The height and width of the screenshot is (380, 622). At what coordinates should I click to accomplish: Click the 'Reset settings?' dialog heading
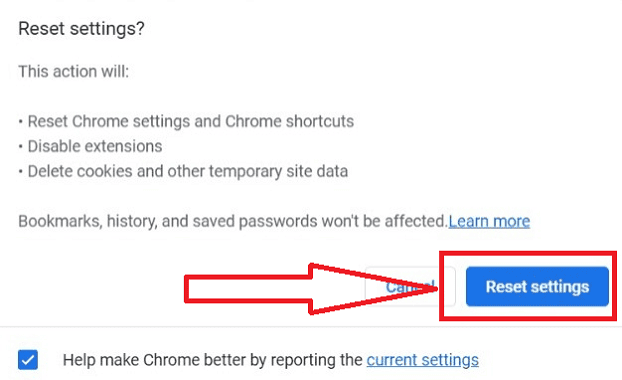pyautogui.click(x=82, y=29)
